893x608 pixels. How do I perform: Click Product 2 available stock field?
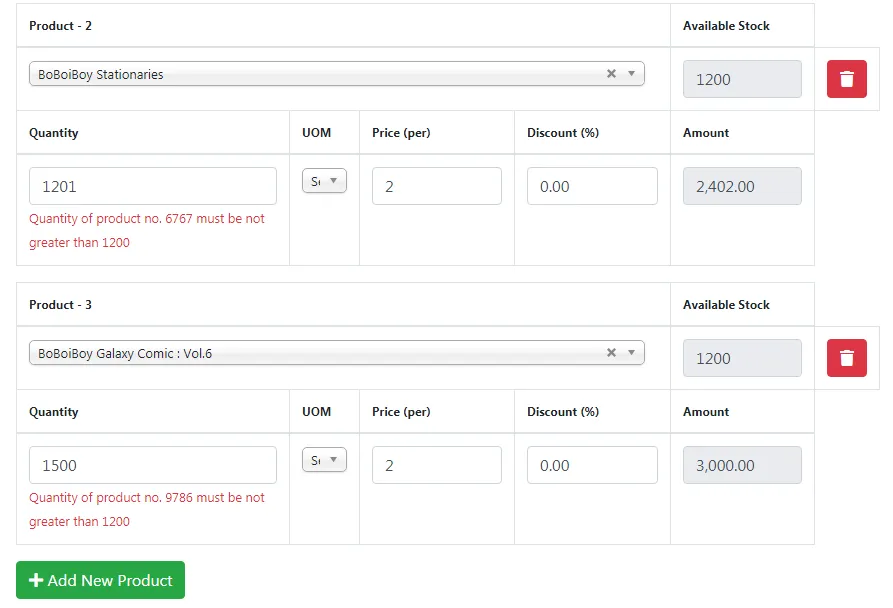point(742,79)
